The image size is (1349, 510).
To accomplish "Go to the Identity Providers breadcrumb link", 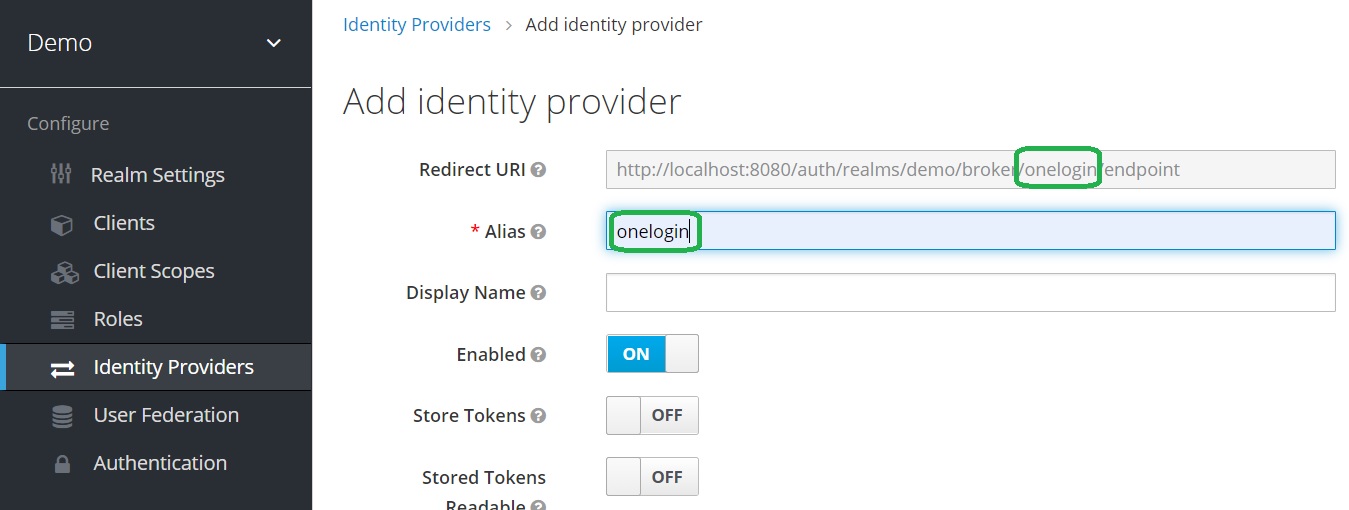I will point(417,25).
